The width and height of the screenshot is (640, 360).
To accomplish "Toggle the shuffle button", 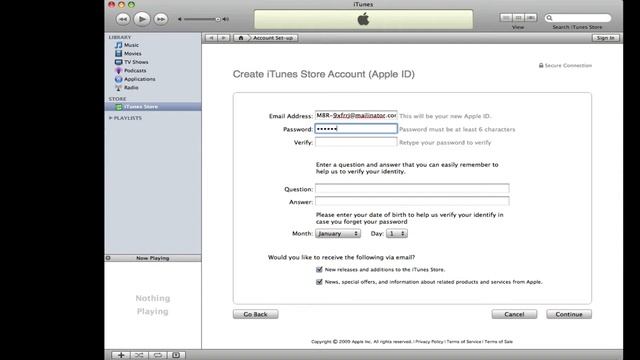I will 139,355.
